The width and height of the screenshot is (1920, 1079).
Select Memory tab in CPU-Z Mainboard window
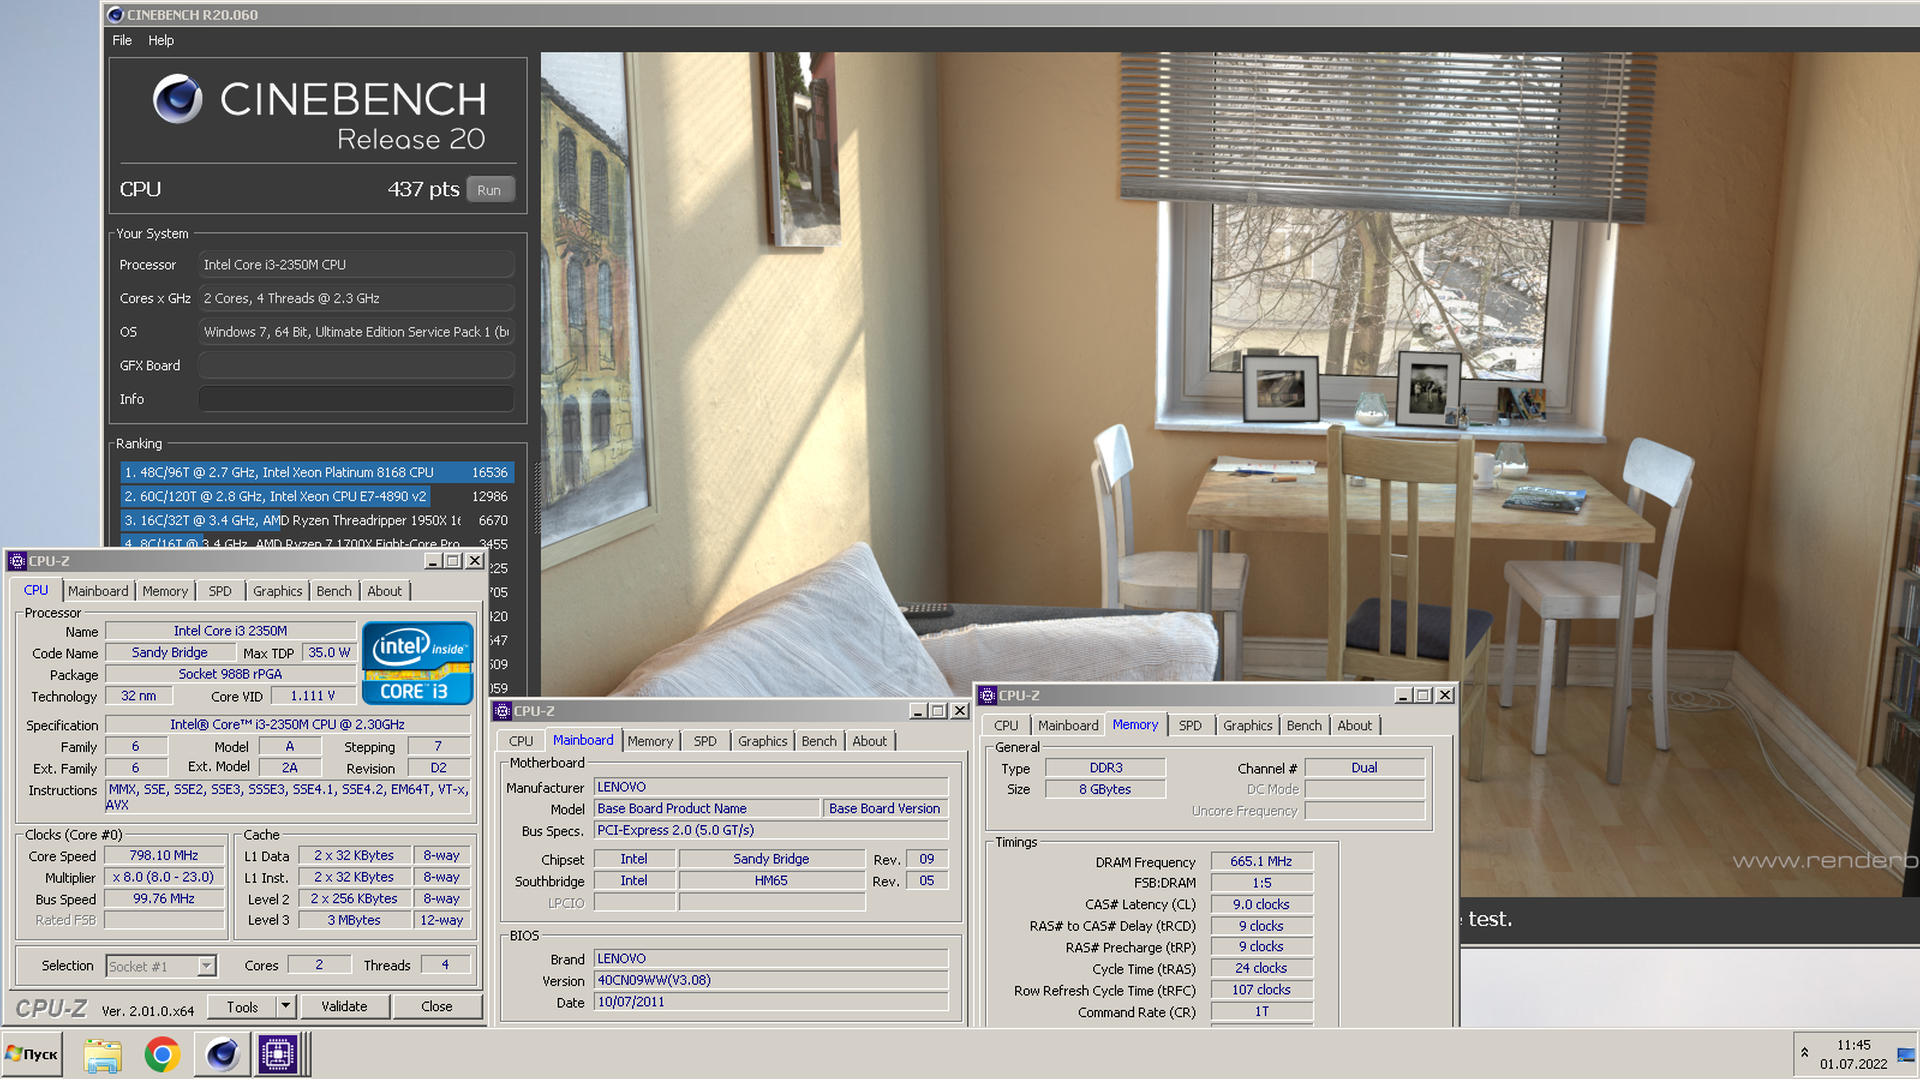coord(650,741)
